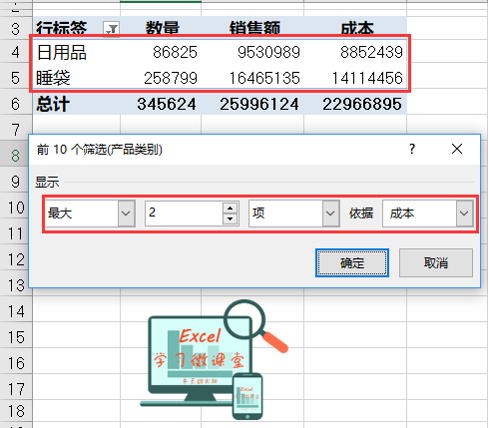Select row header 4

tap(16, 52)
